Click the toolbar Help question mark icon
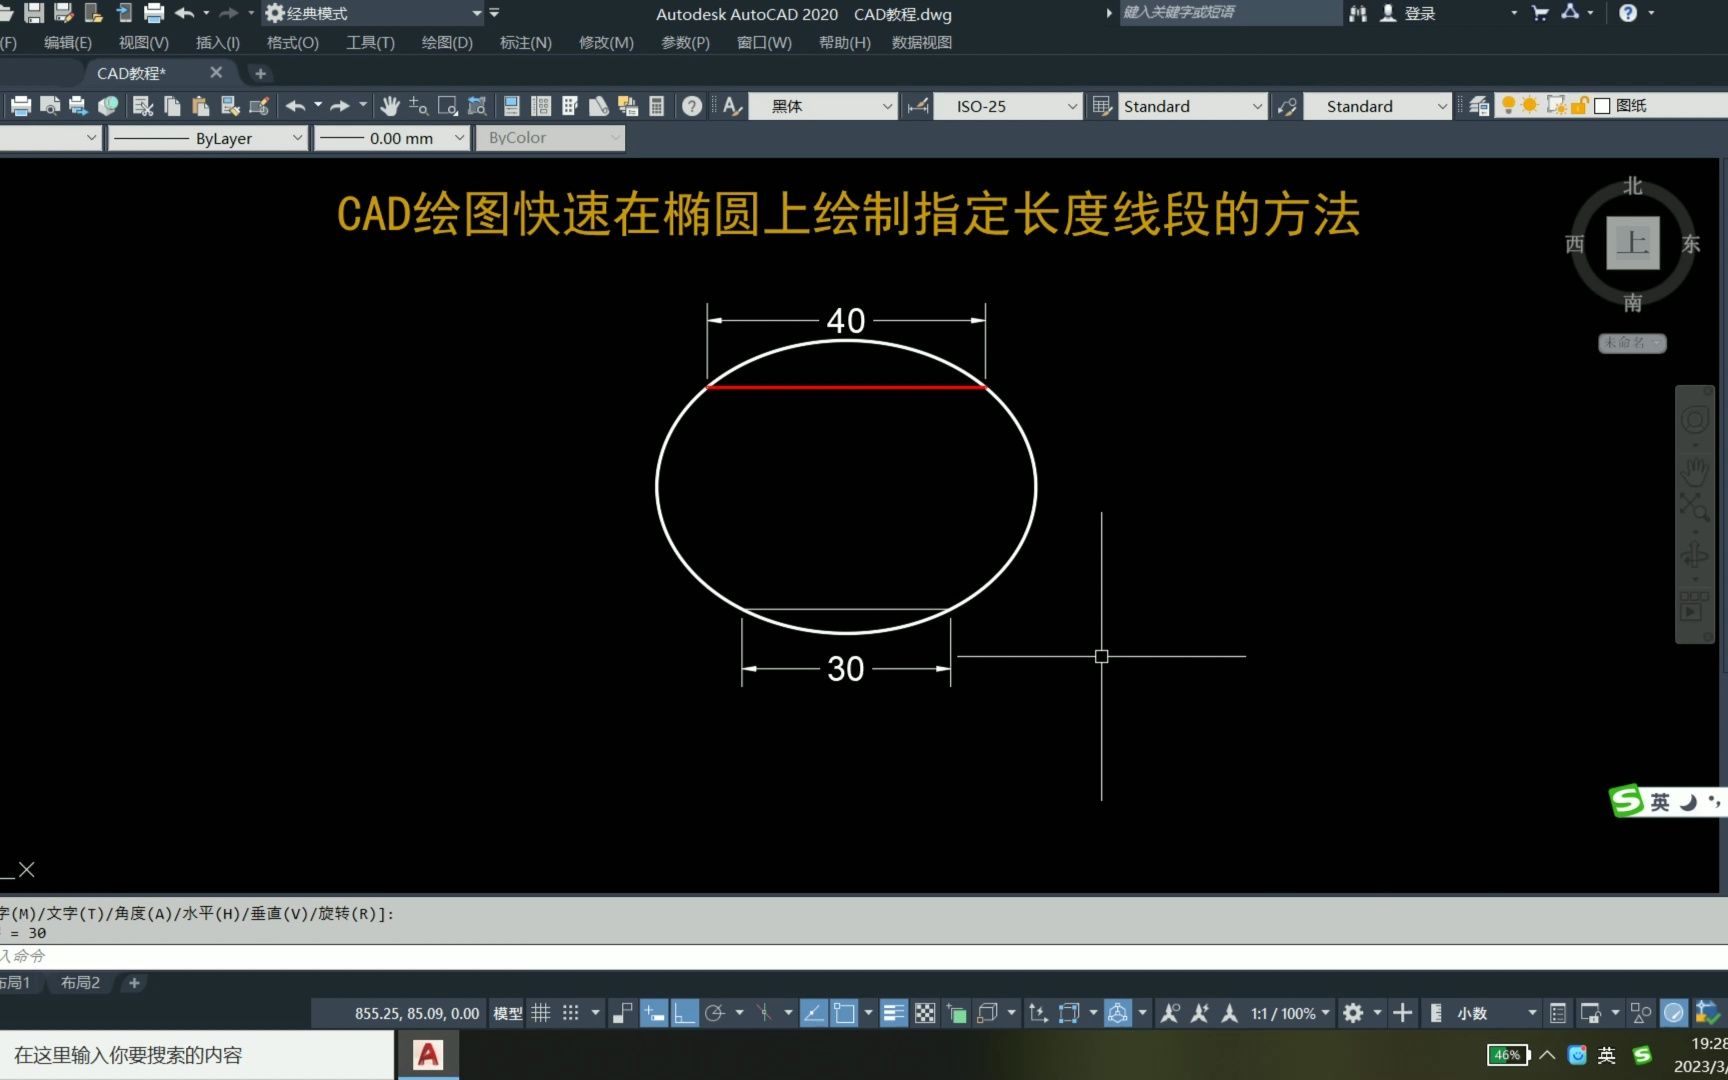1728x1080 pixels. click(692, 106)
